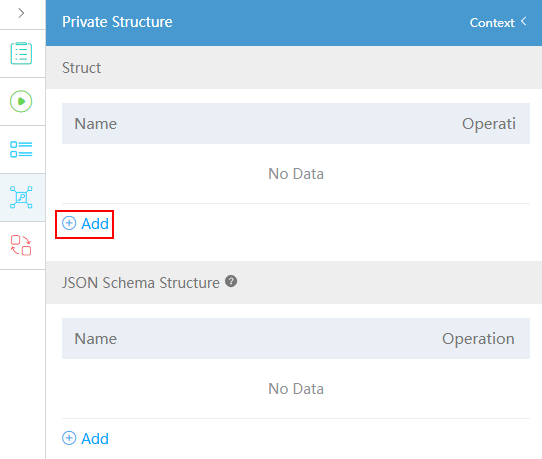This screenshot has height=459, width=542.
Task: Click the Struct section header
Action: (x=294, y=68)
